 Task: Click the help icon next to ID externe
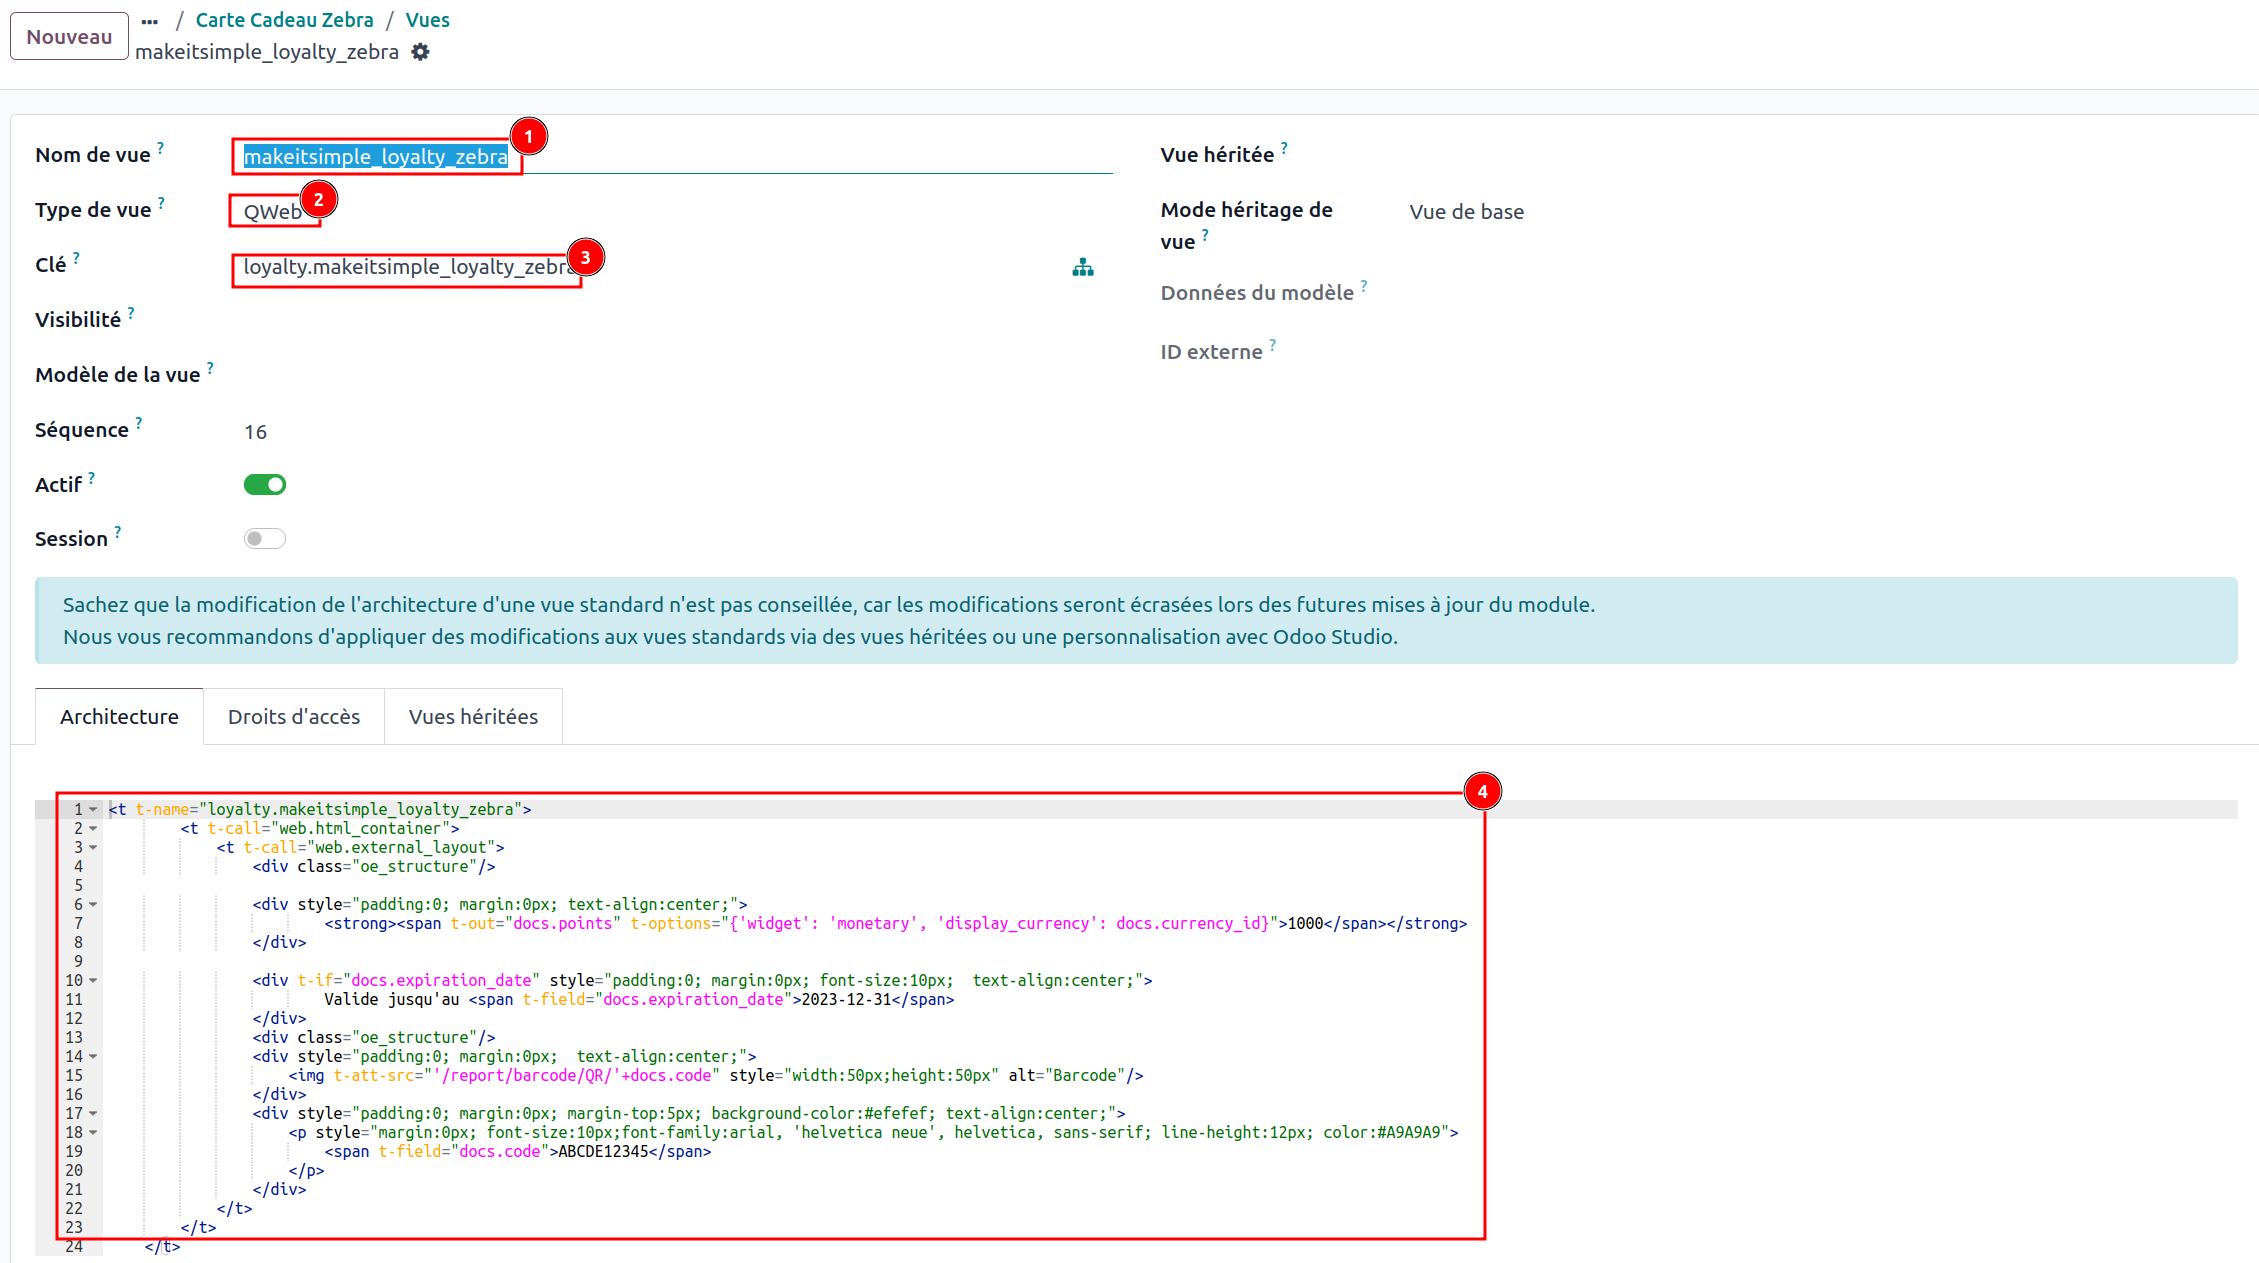click(x=1273, y=345)
